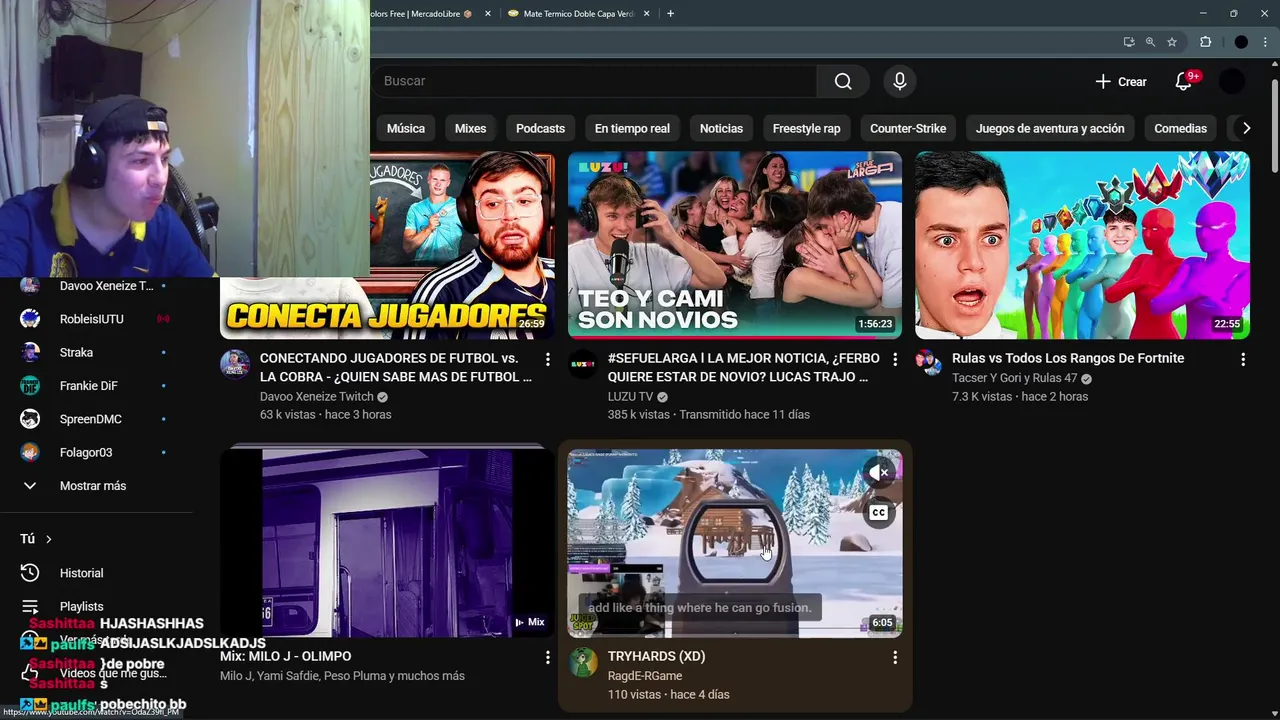Unmute the TRYHARDS preview video
This screenshot has height=720, width=1280.
point(879,473)
